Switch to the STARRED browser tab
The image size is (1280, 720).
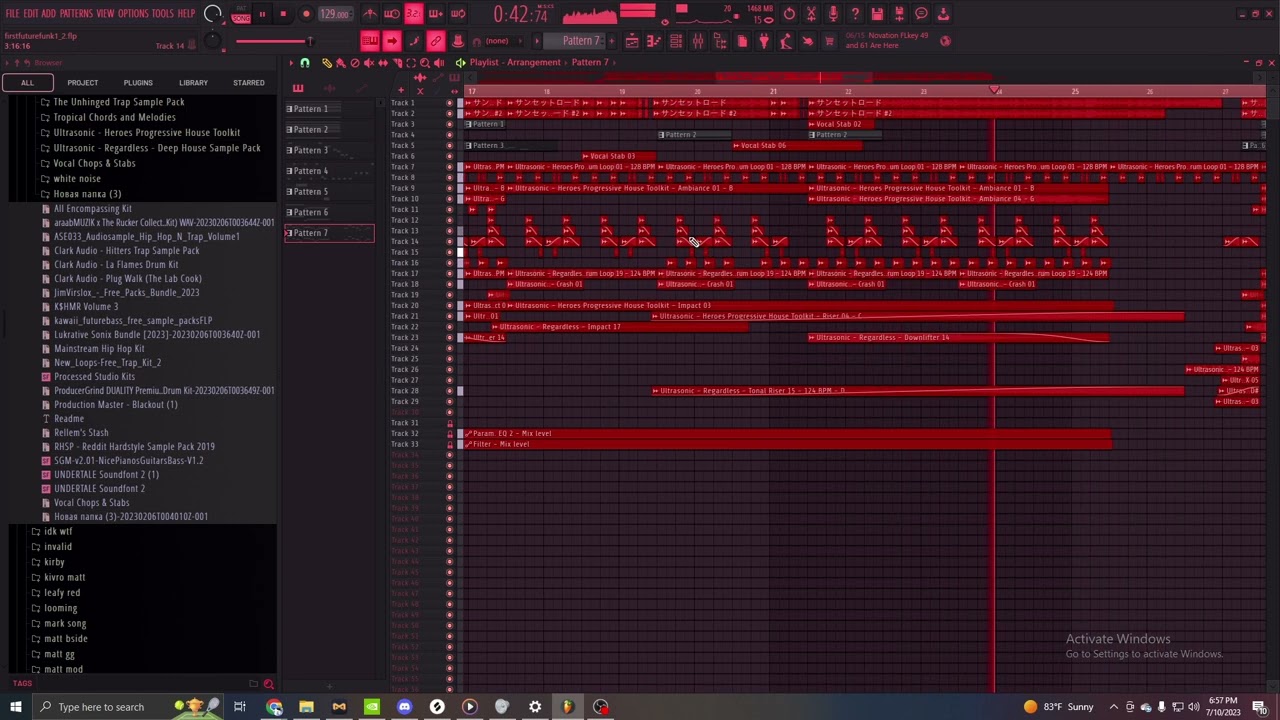click(249, 83)
